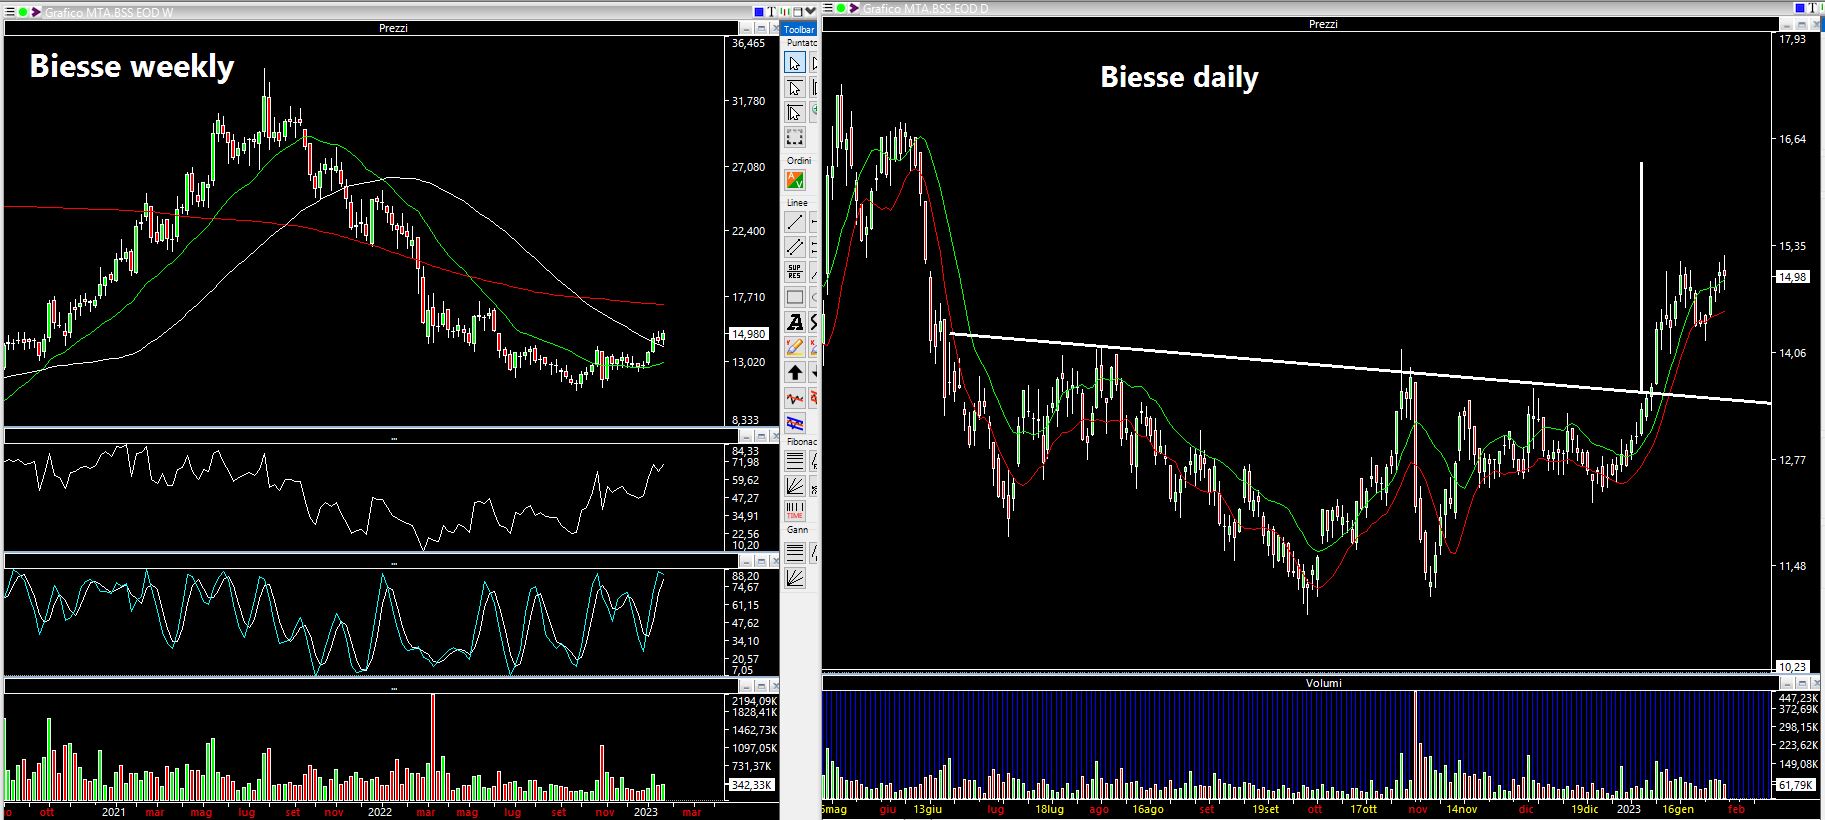
Task: Click the 14,980 current price label on weekly chart
Action: pyautogui.click(x=748, y=334)
